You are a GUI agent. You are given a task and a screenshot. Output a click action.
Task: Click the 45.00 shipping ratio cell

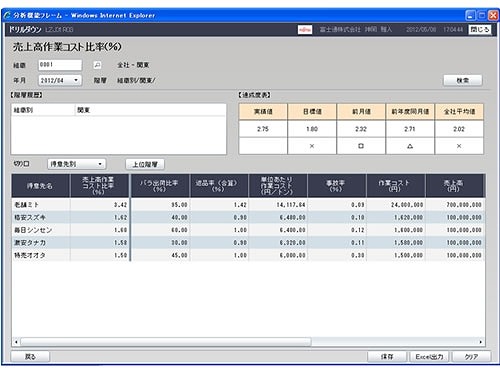coord(160,255)
